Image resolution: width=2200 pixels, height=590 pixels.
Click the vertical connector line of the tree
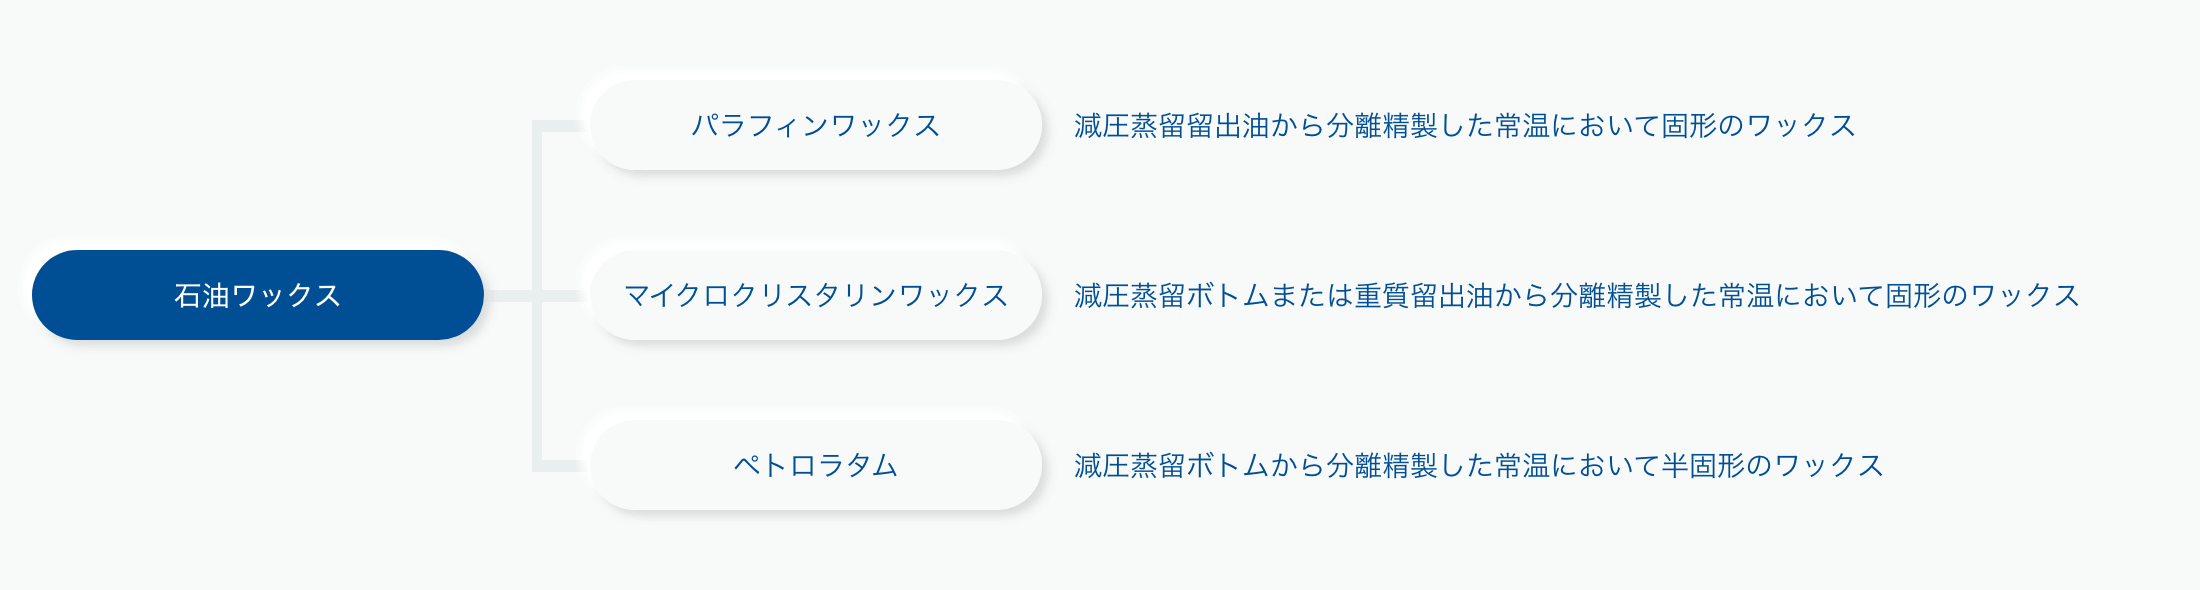click(x=537, y=296)
